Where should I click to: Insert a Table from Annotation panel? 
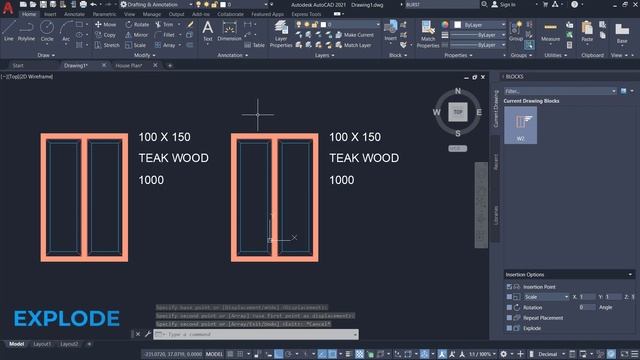point(255,45)
